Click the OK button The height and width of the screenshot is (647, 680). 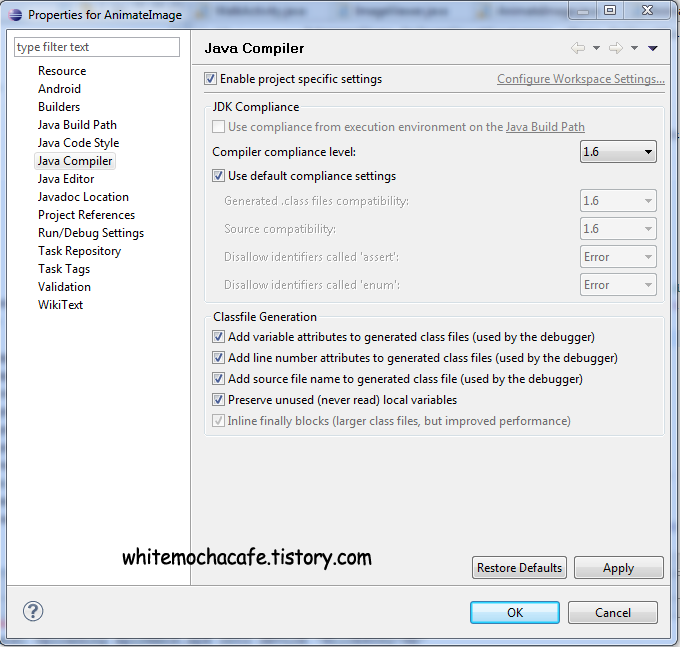coord(515,612)
